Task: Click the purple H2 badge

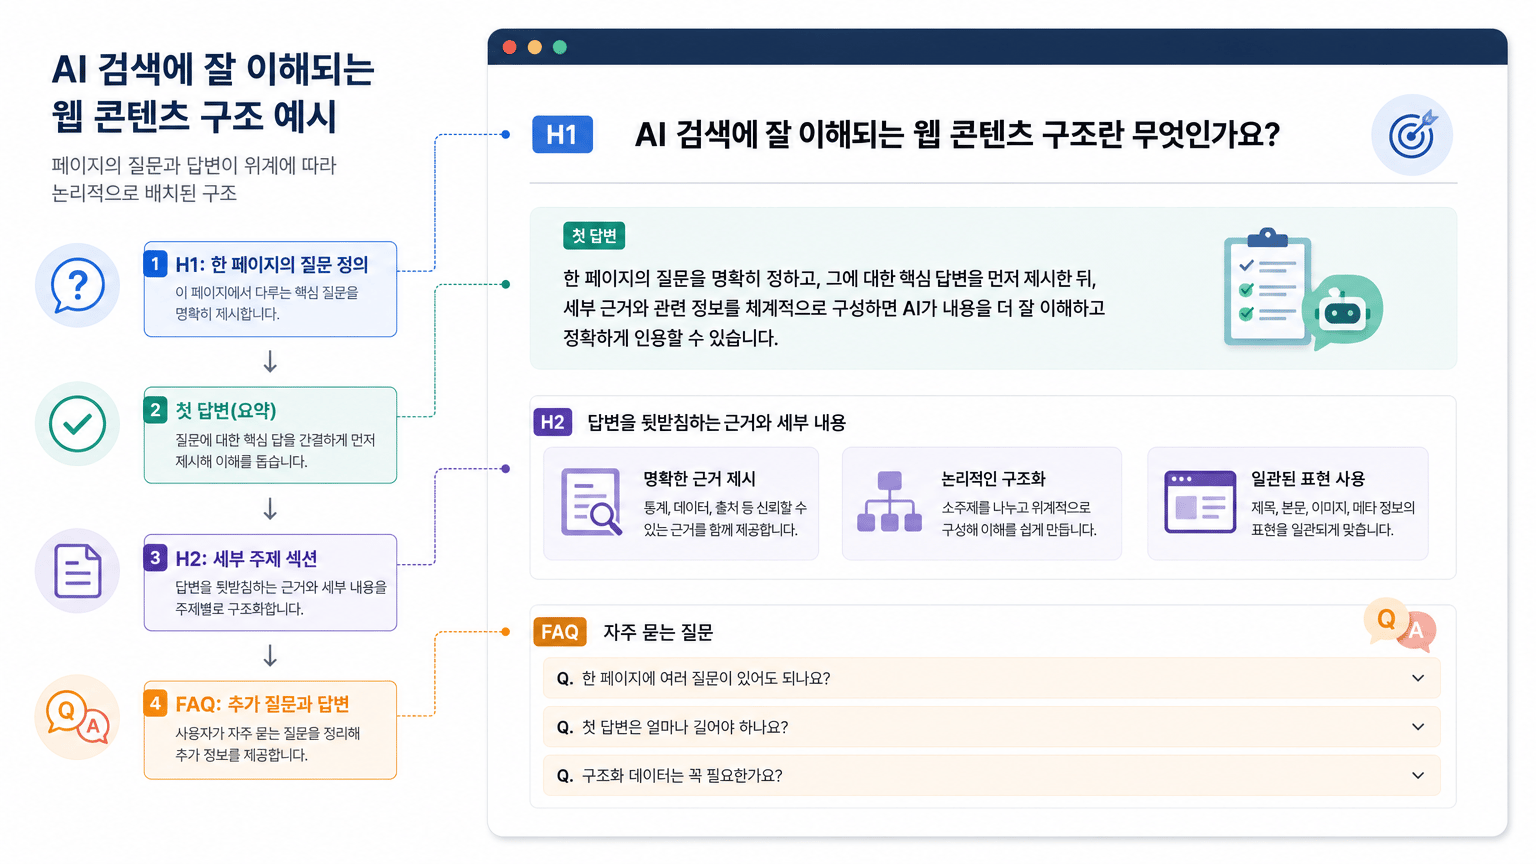Action: [553, 422]
